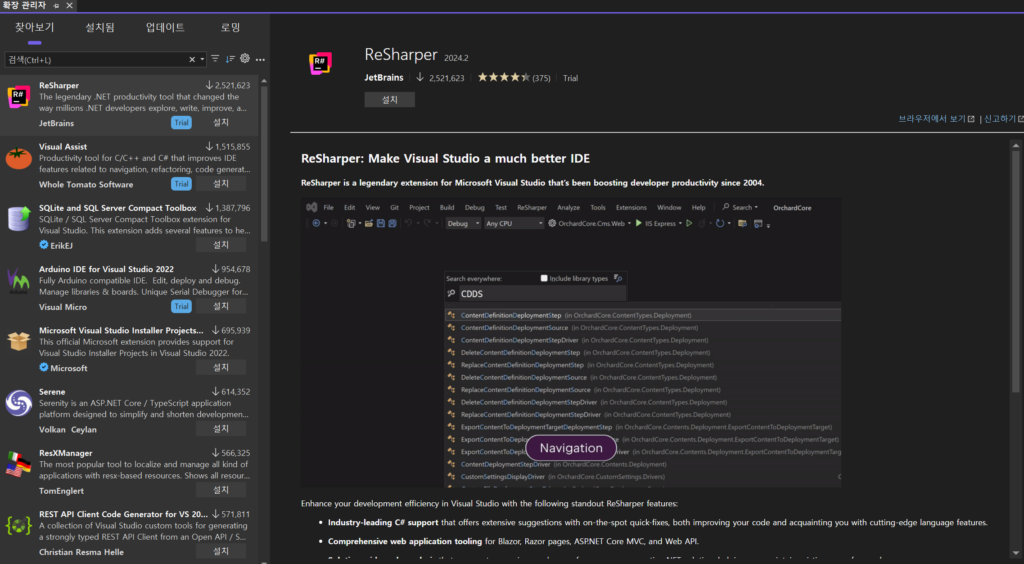The height and width of the screenshot is (564, 1024).
Task: Select the Installer Projects box icon
Action: (18, 341)
